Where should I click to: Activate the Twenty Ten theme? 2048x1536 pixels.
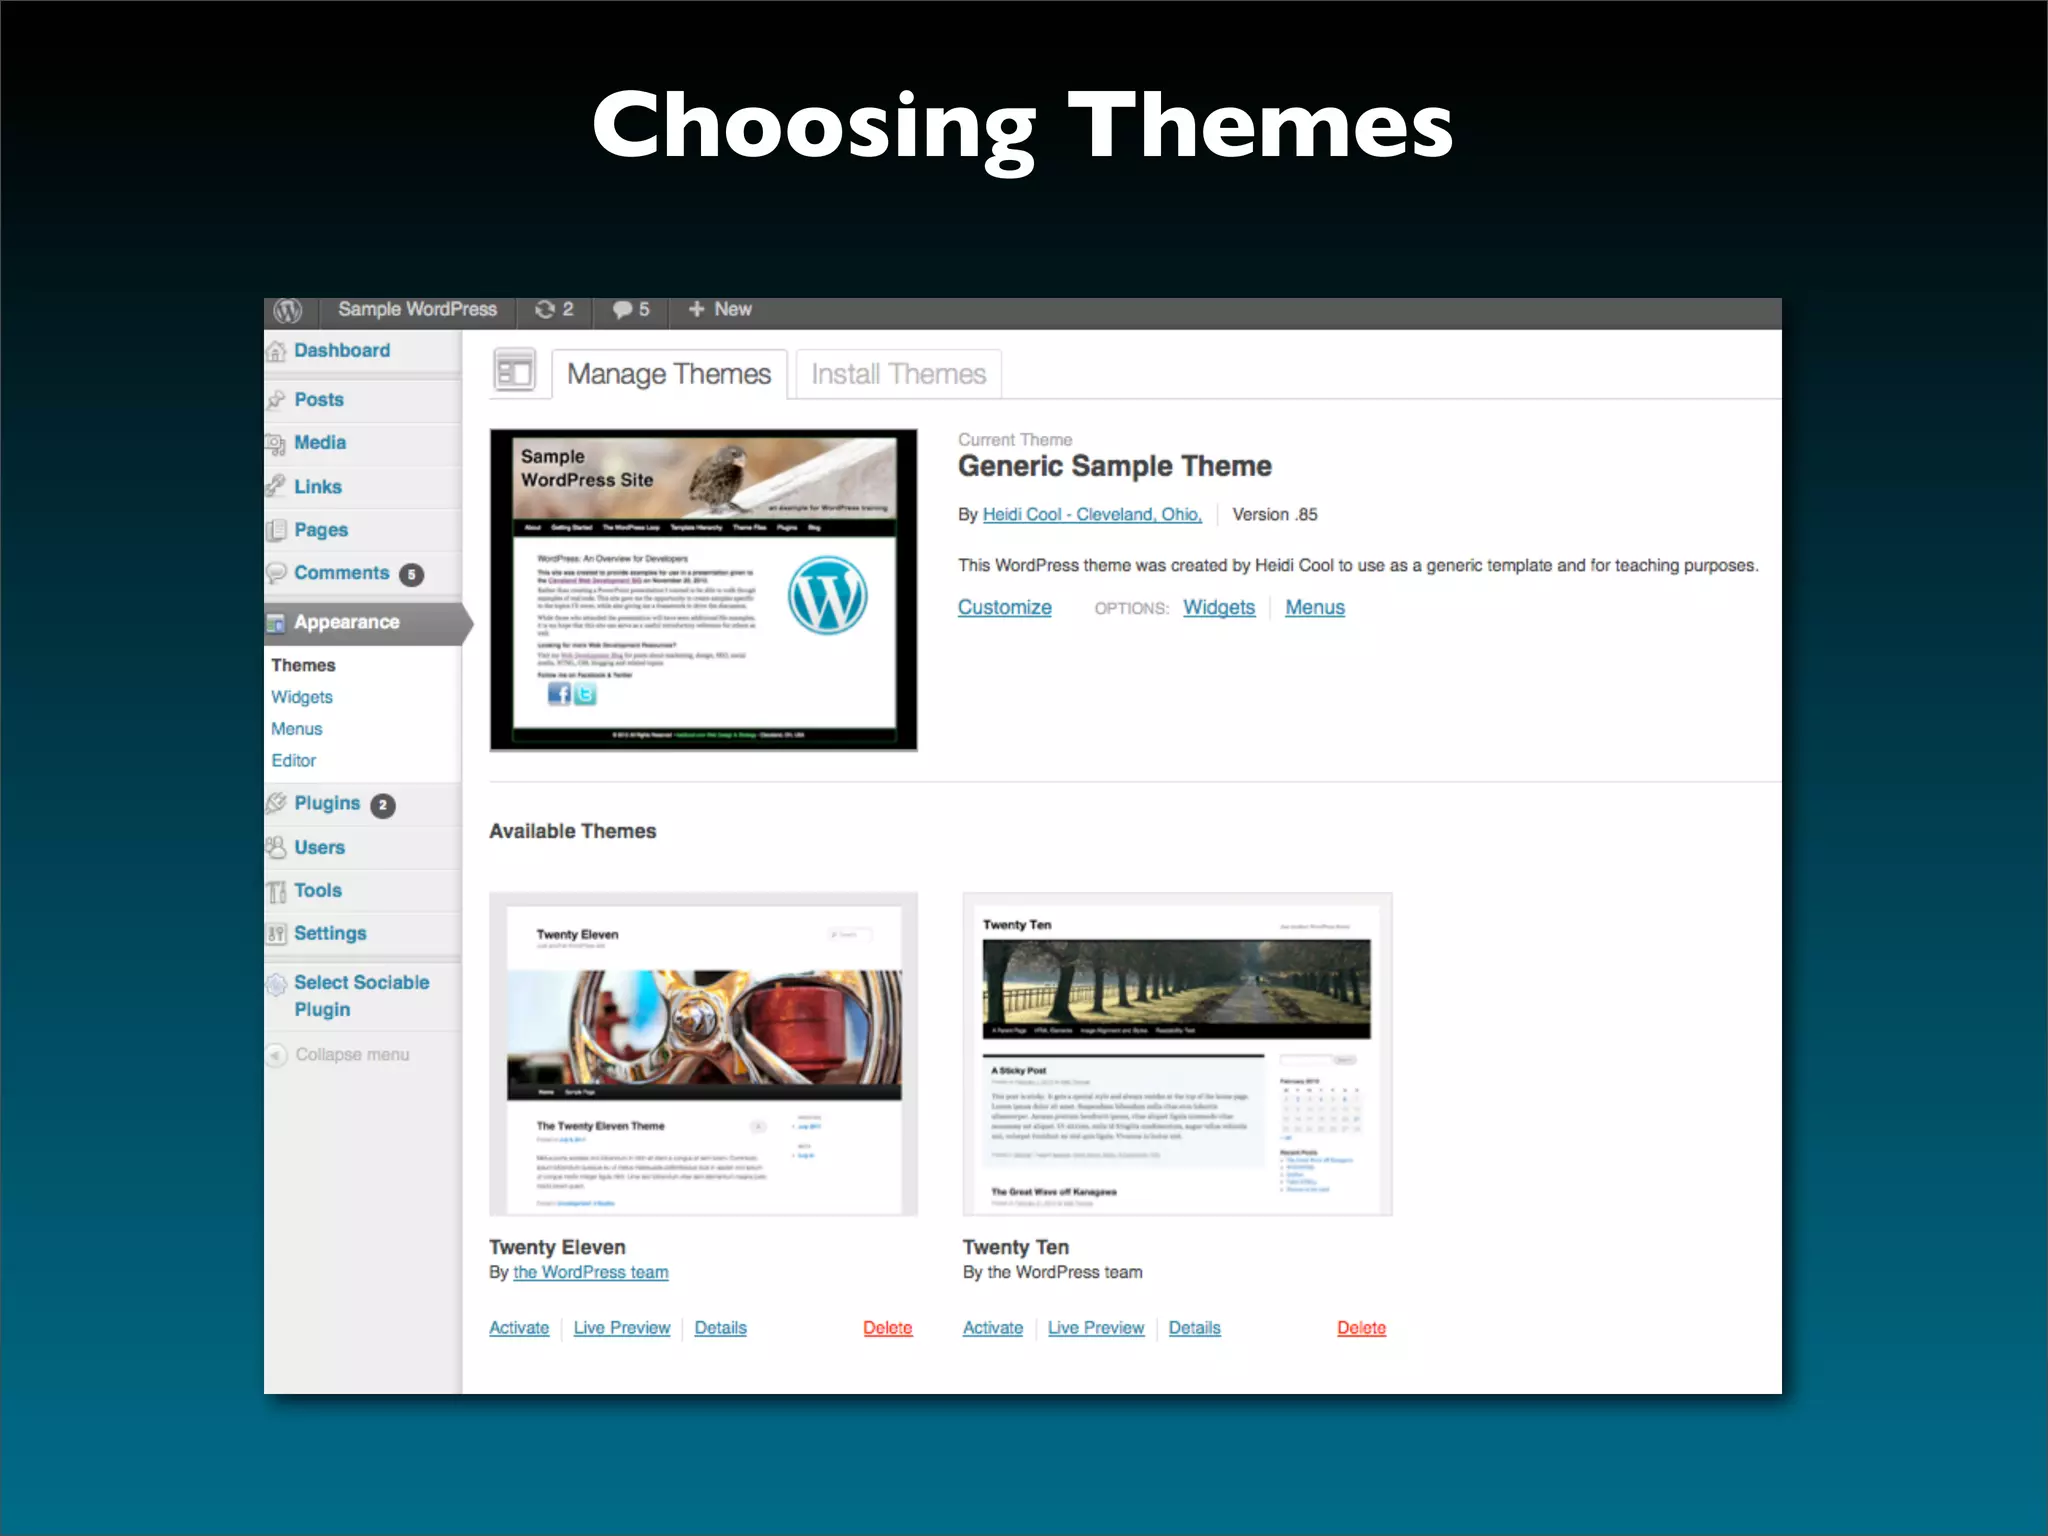993,1329
